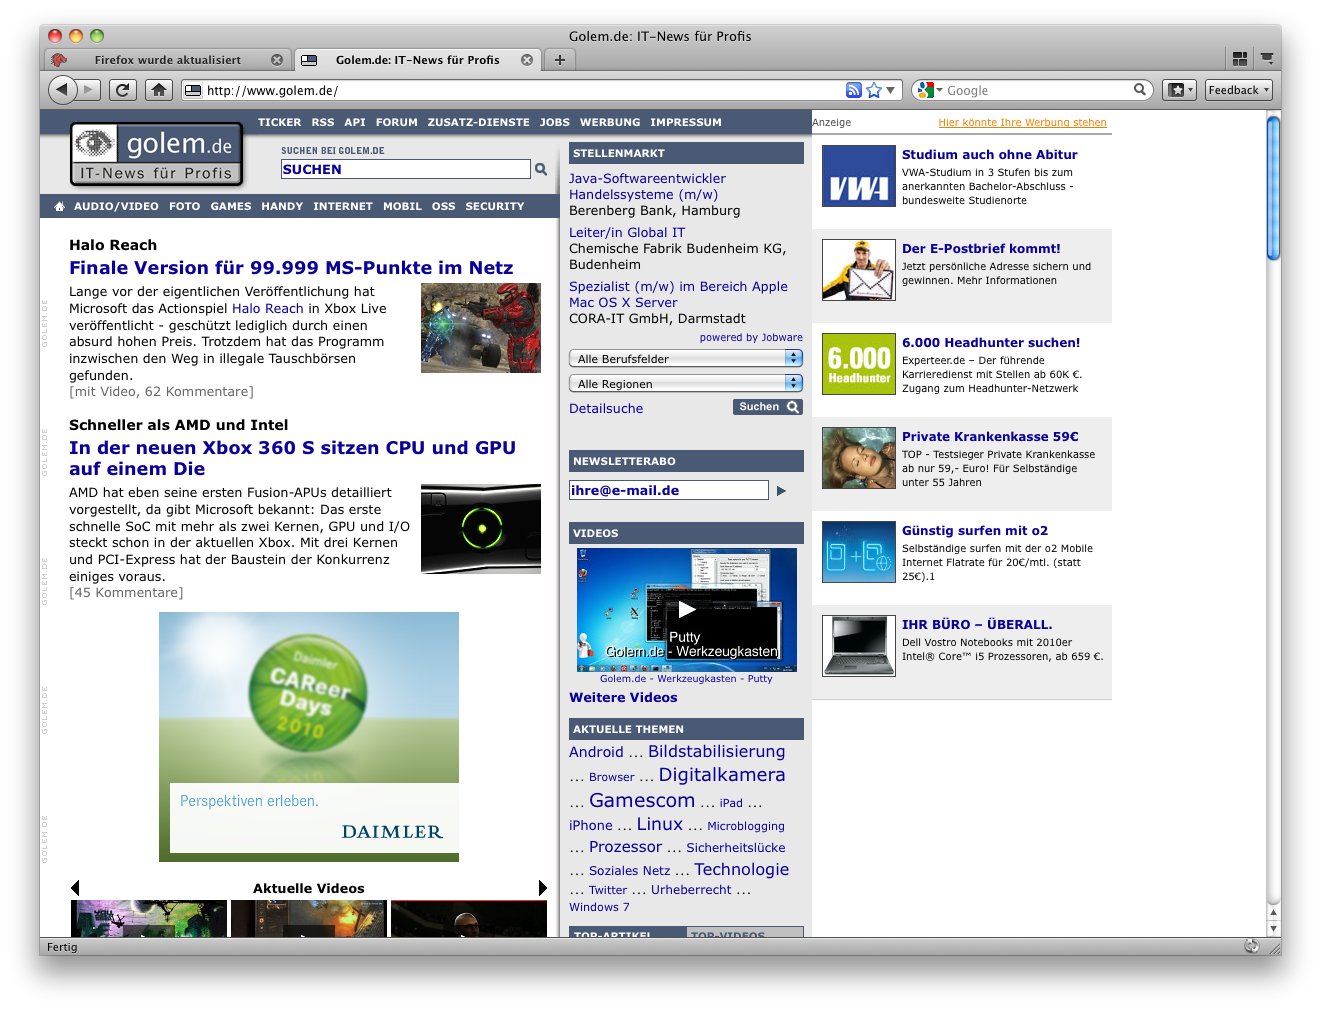The image size is (1321, 1010).
Task: Click the newsletter email input field
Action: tap(668, 490)
